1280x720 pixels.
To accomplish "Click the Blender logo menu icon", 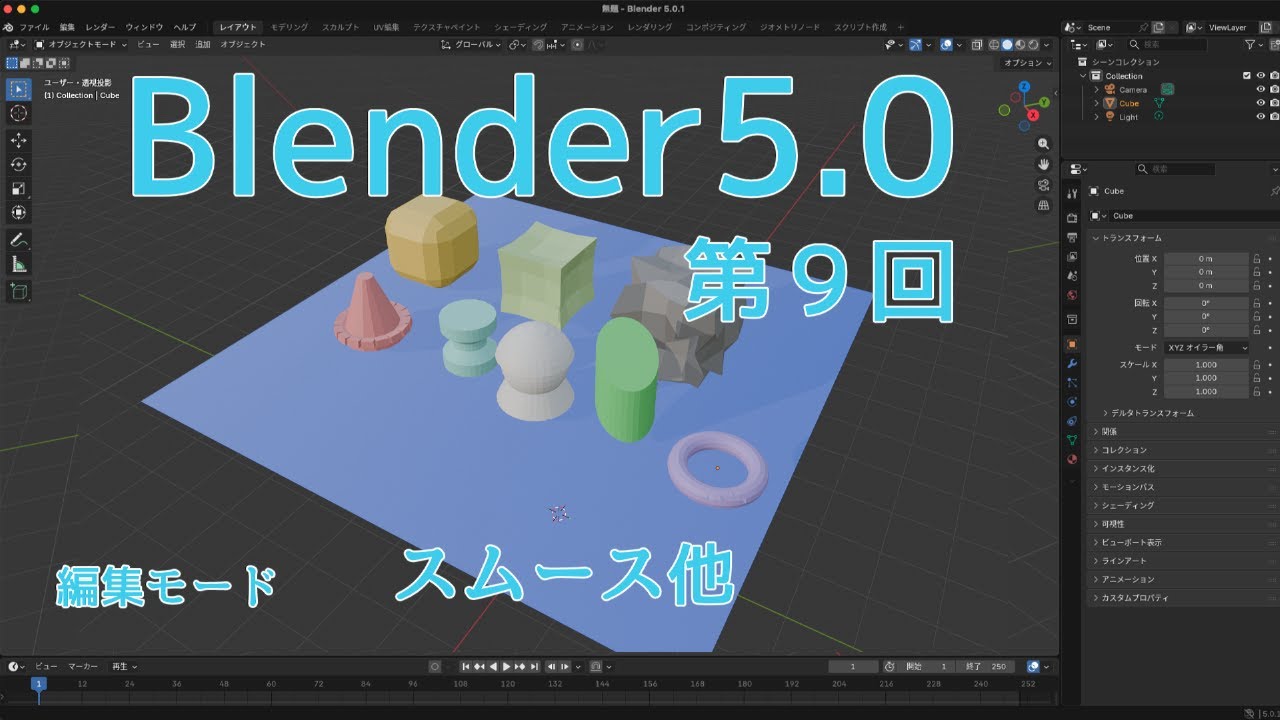I will 9,27.
